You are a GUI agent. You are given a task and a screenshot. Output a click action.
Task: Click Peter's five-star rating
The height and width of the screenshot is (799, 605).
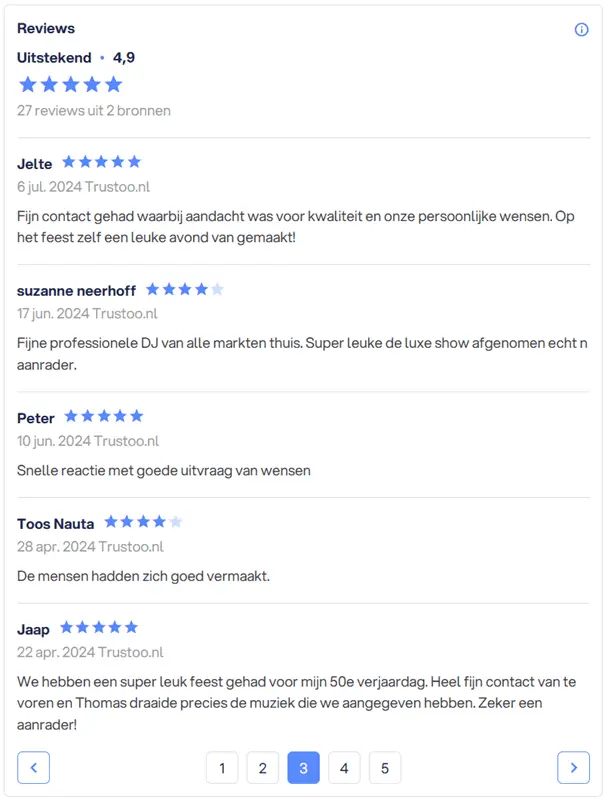pyautogui.click(x=104, y=416)
